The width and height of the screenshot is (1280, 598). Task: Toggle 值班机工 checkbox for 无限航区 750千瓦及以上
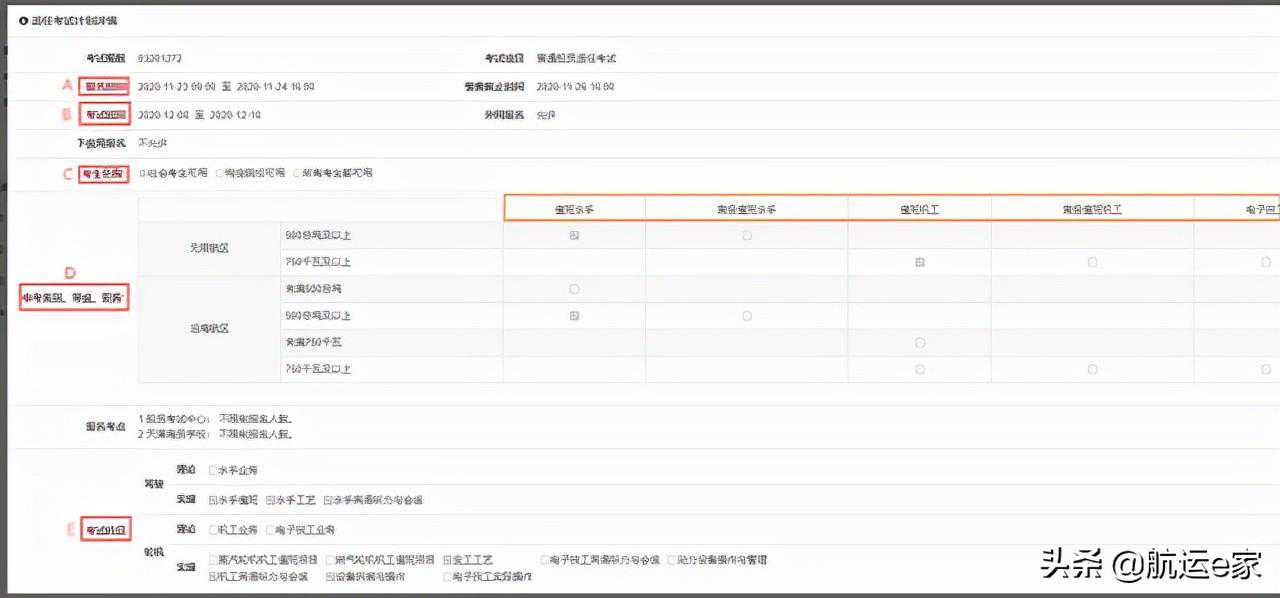[919, 262]
